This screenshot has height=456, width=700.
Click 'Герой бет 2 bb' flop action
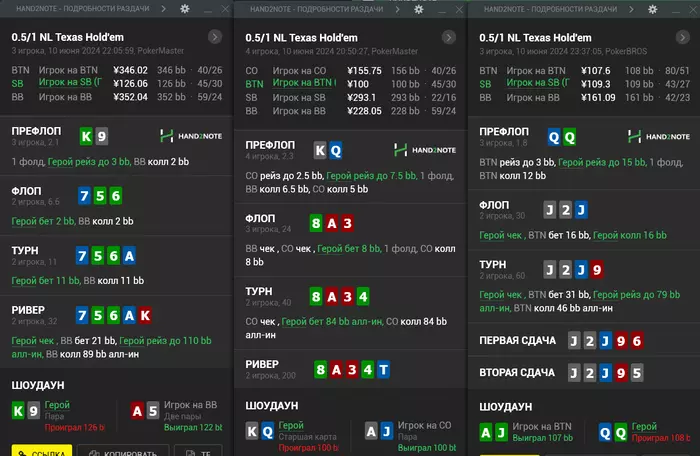click(x=43, y=221)
